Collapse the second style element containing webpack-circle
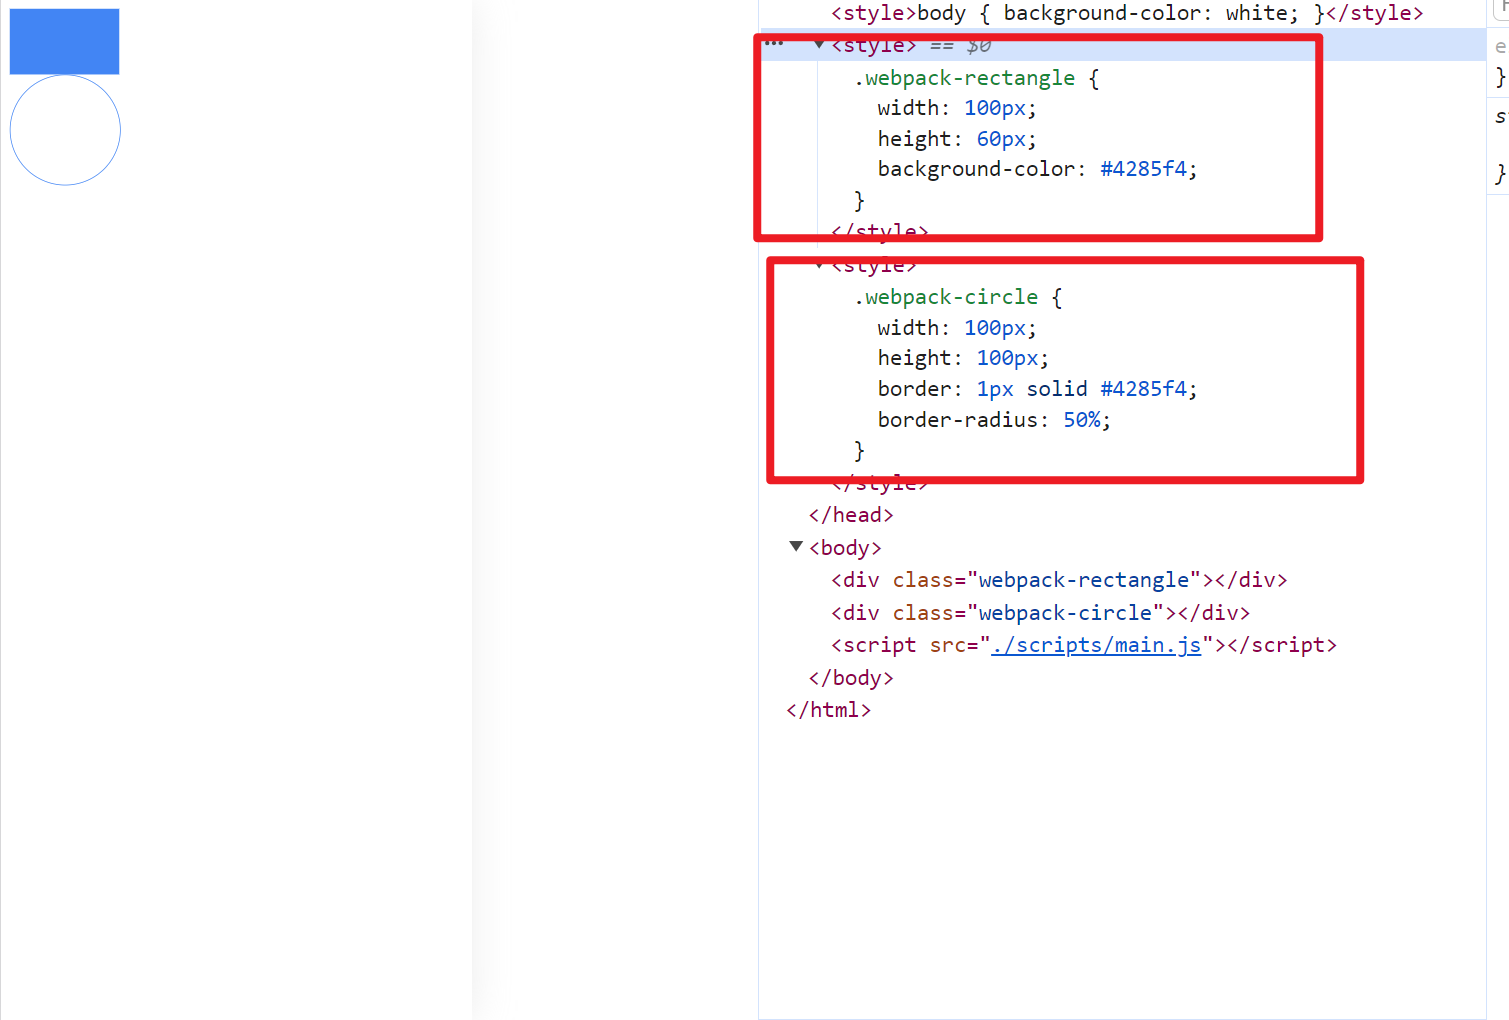This screenshot has height=1020, width=1509. [x=819, y=265]
